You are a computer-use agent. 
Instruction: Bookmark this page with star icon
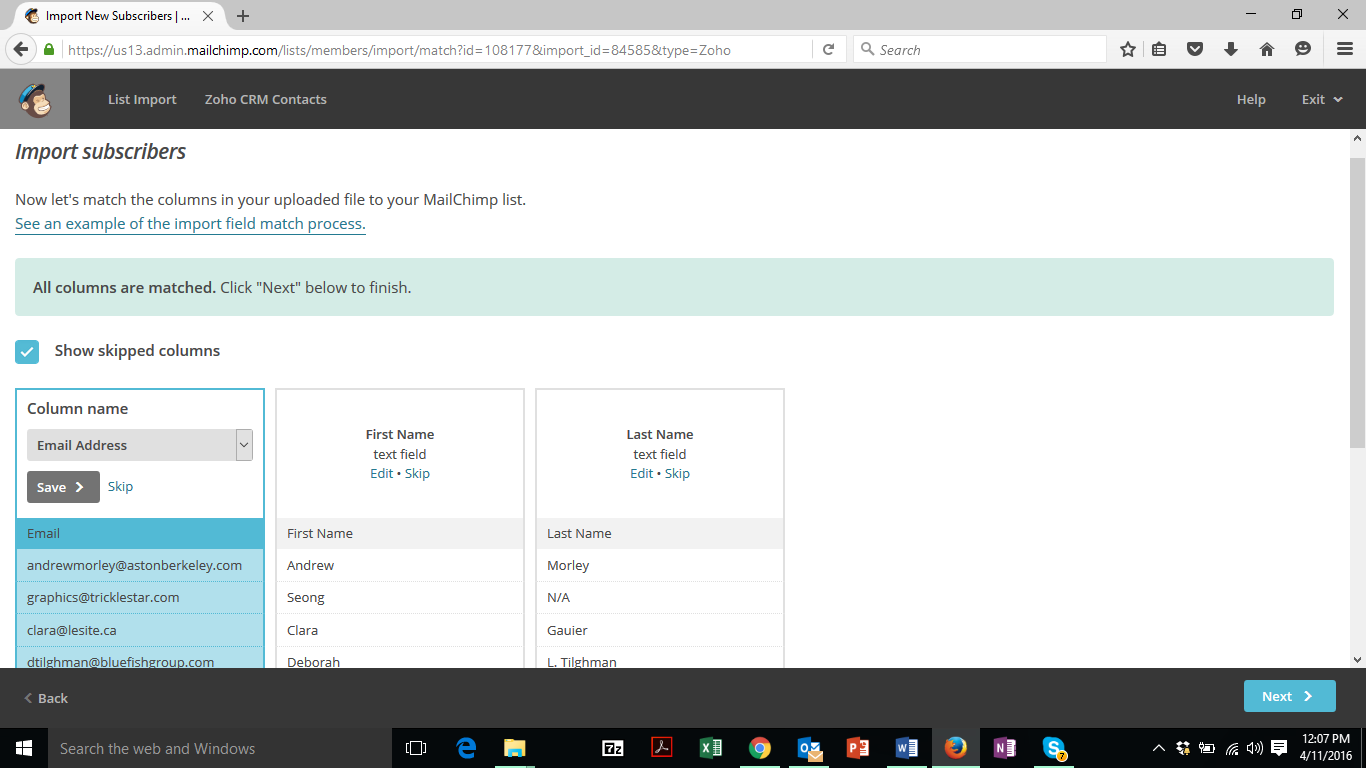pyautogui.click(x=1128, y=49)
